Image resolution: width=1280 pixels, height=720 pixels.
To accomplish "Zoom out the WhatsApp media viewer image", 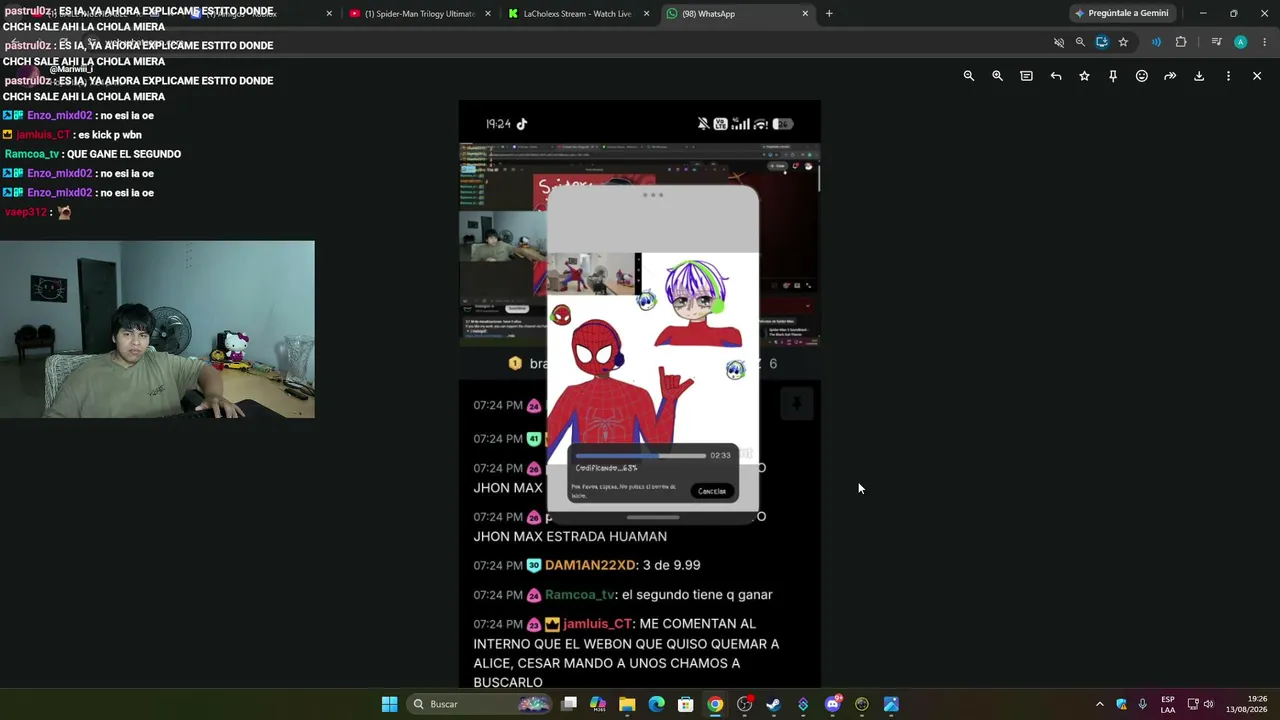I will (968, 76).
